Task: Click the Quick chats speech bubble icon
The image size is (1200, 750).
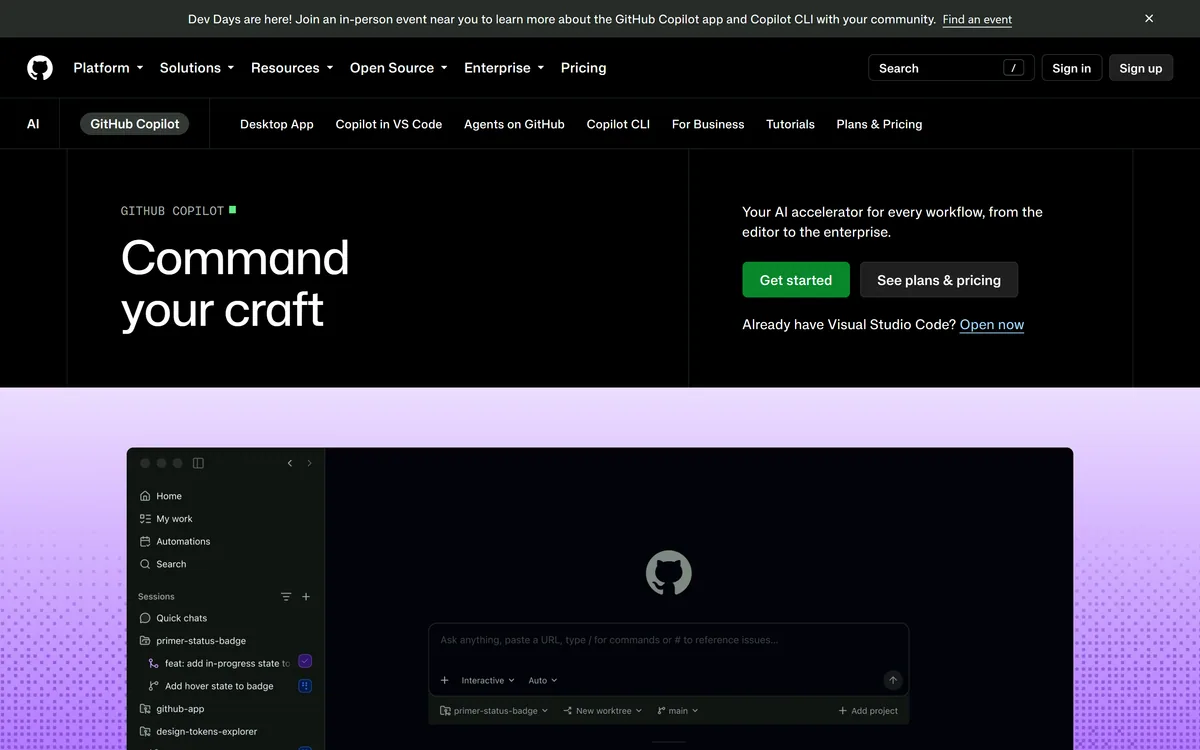Action: (x=145, y=618)
